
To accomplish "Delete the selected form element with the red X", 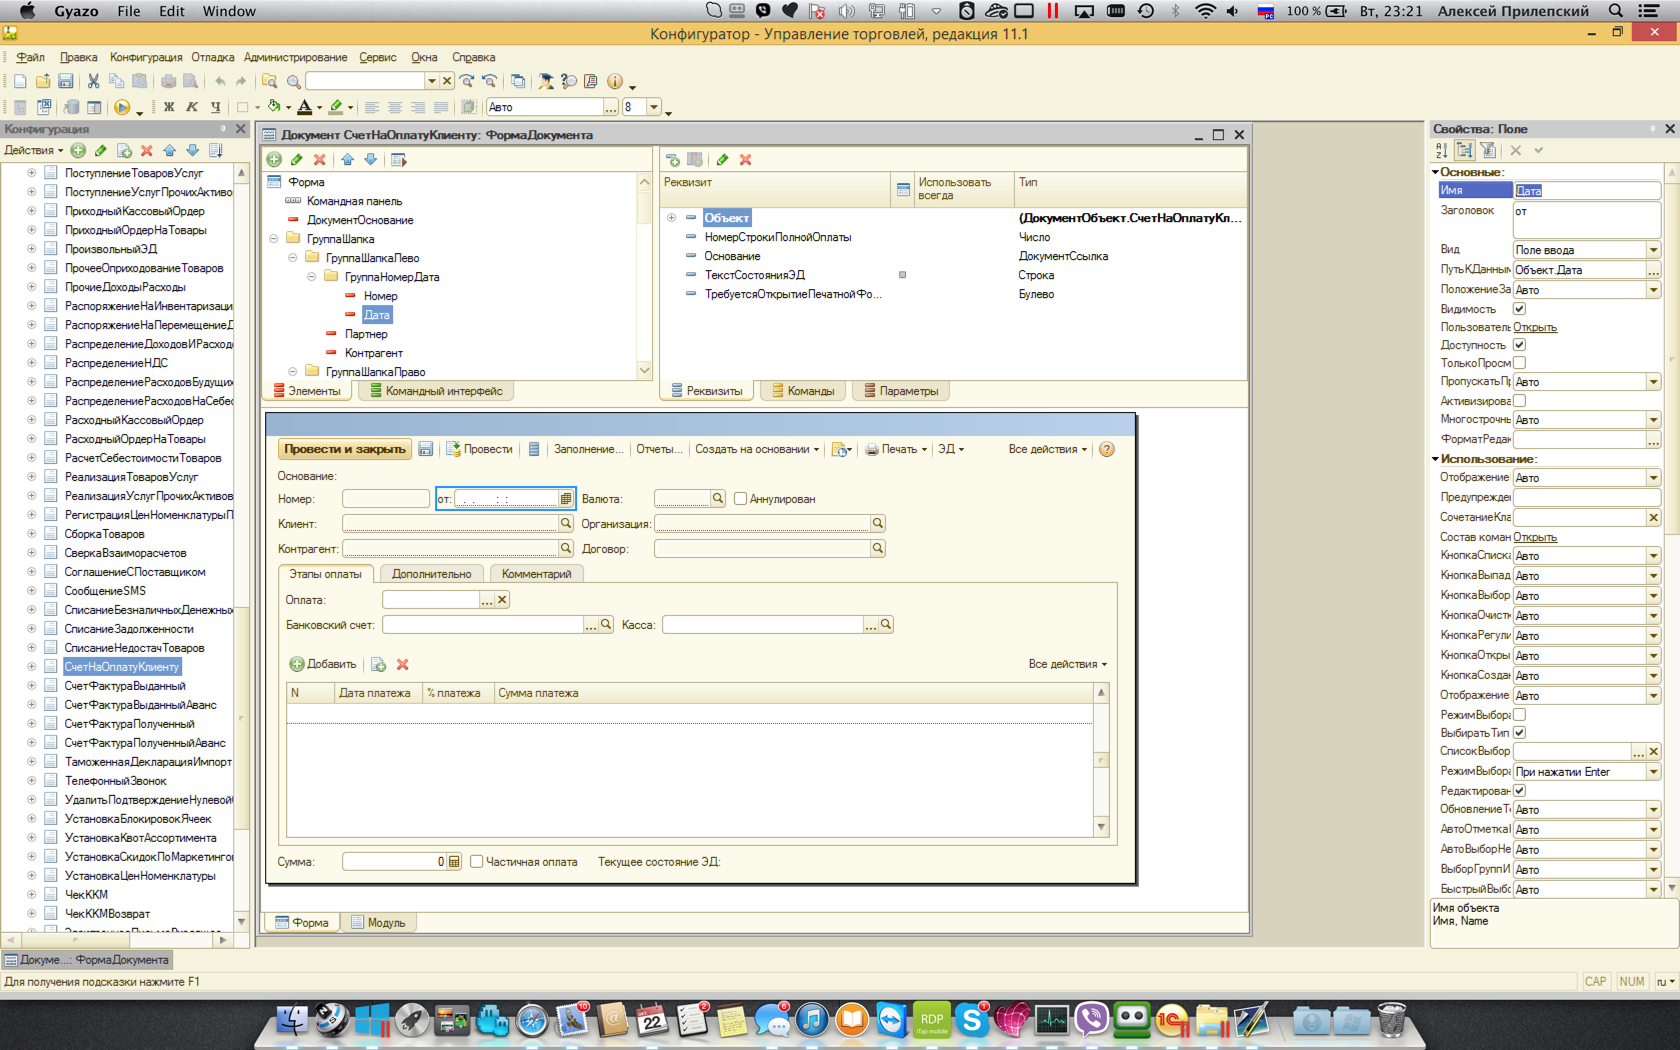I will pos(320,160).
